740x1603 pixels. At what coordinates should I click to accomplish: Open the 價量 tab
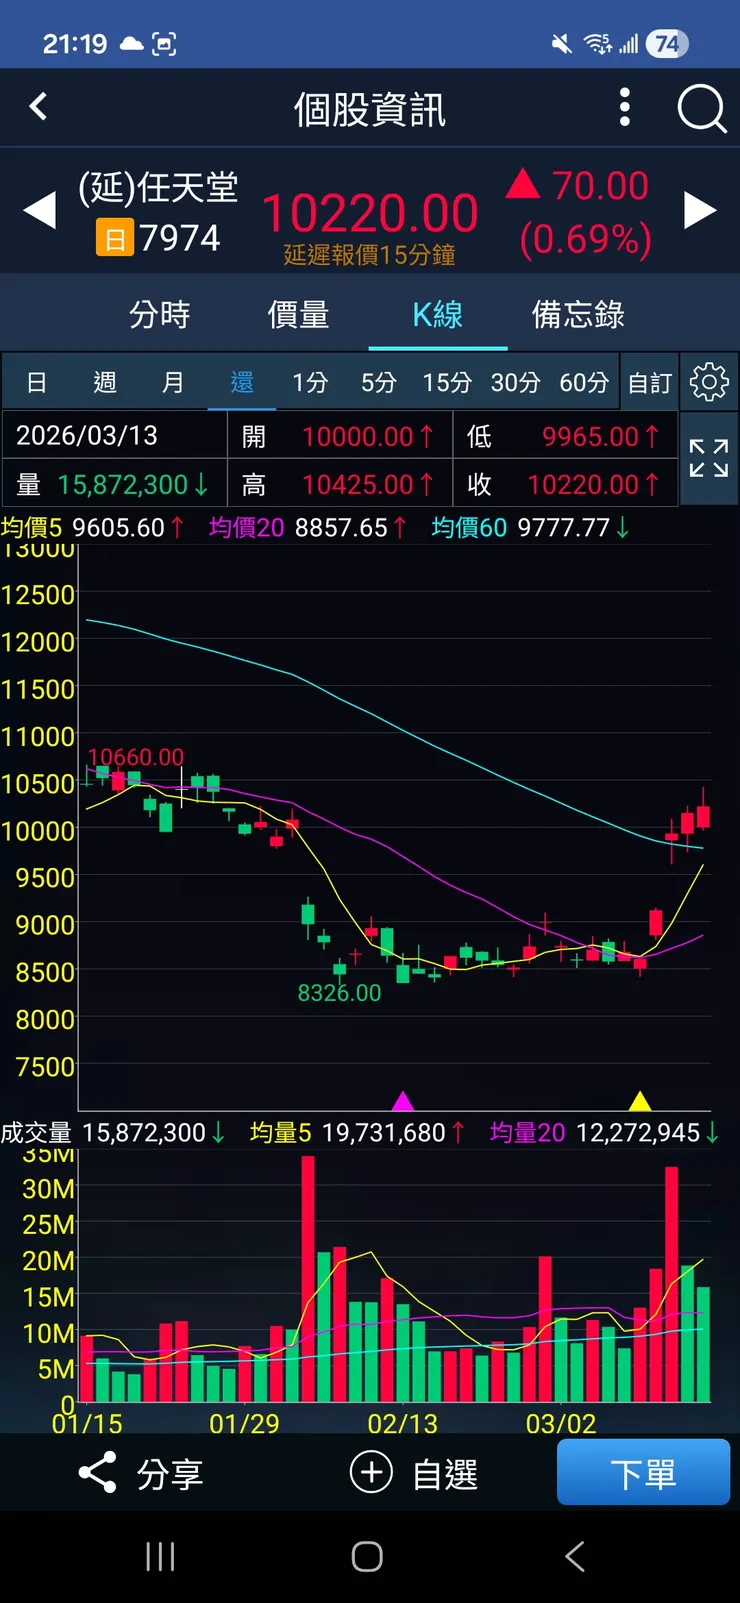[298, 314]
